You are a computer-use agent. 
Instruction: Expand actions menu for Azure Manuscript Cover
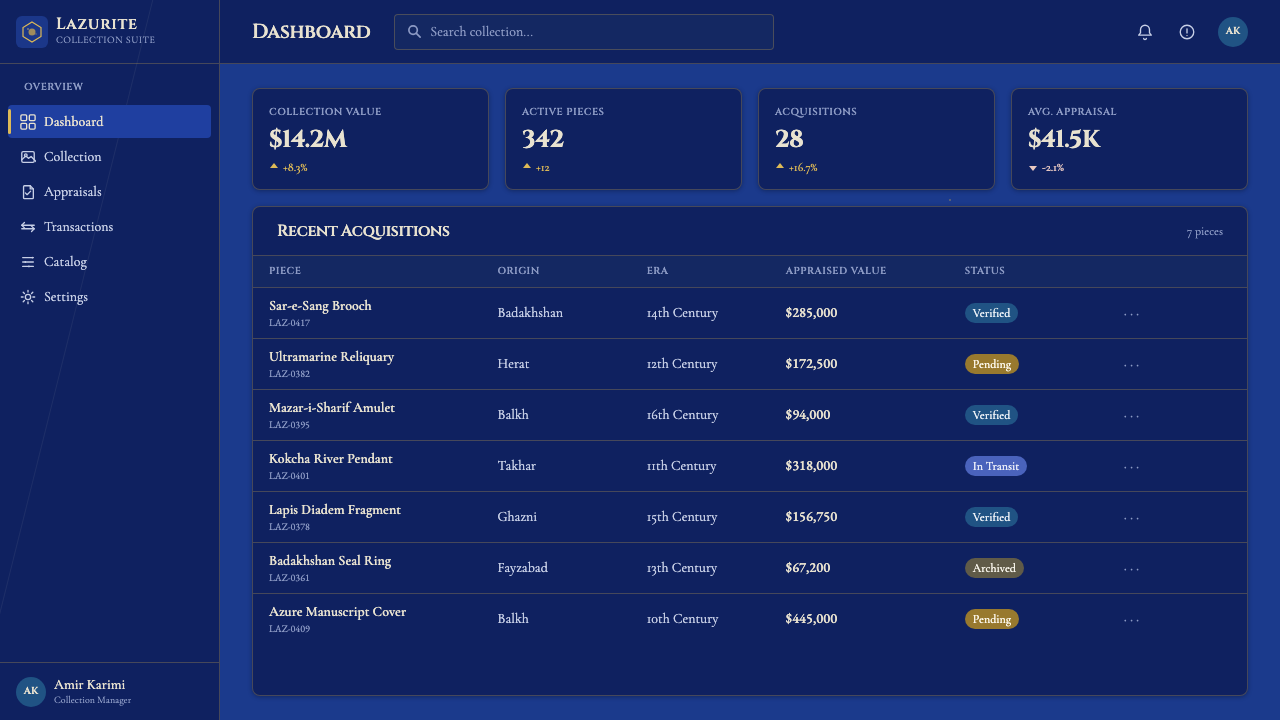tap(1131, 620)
